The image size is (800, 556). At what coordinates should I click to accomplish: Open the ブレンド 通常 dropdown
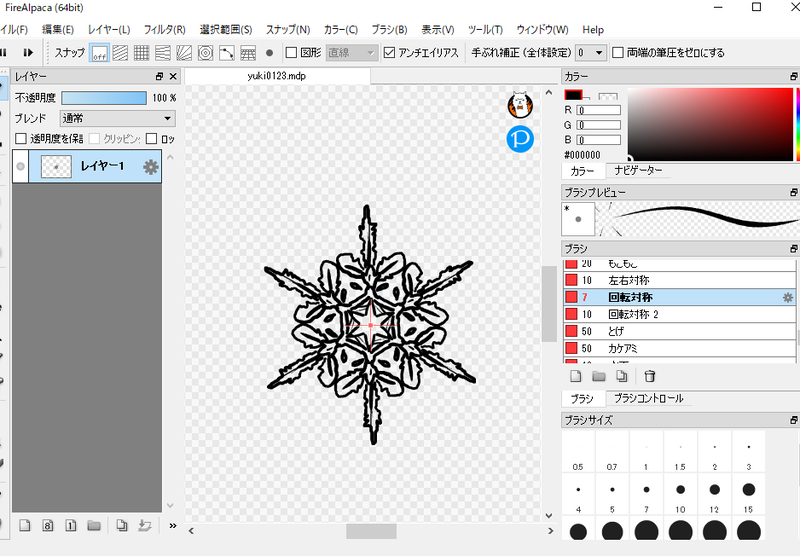[118, 118]
